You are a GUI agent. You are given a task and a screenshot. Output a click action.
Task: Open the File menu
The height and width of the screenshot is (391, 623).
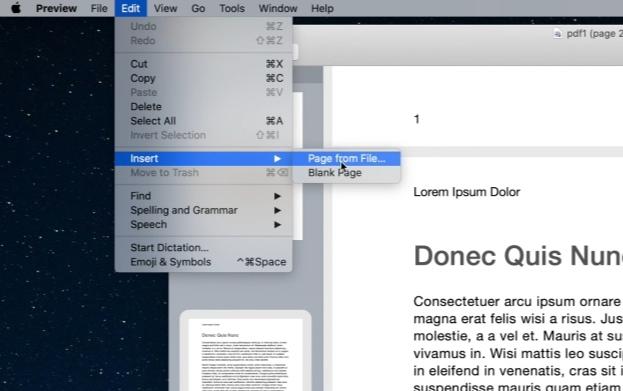[x=99, y=8]
